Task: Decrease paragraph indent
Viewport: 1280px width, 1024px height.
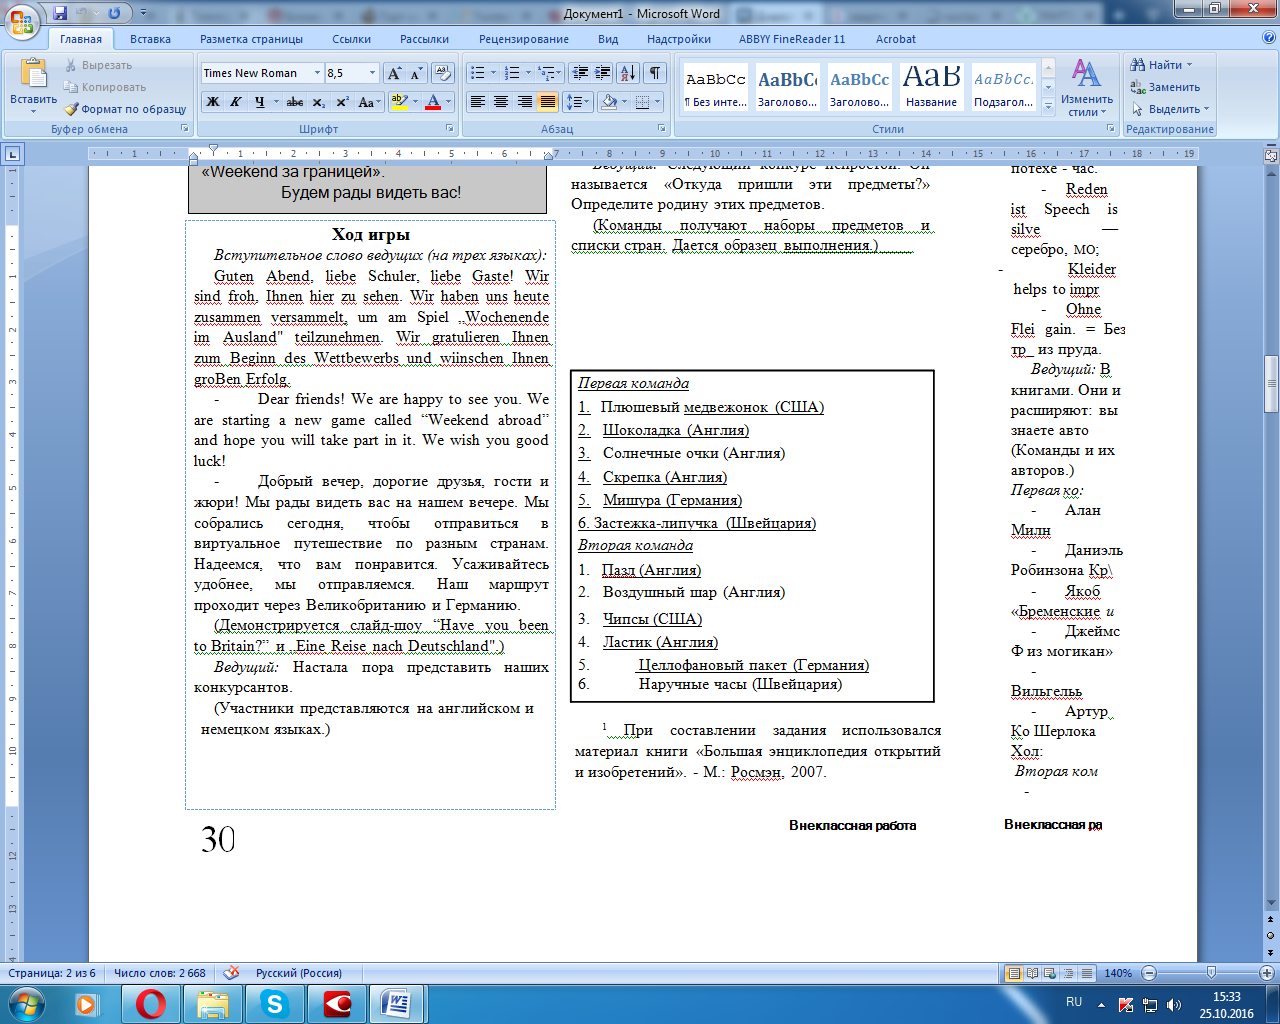Action: click(x=580, y=73)
